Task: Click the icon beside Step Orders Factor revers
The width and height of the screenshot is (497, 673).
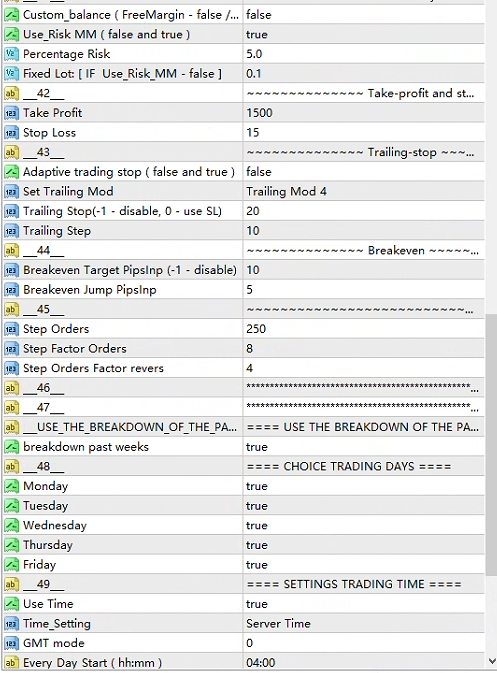Action: (x=12, y=369)
